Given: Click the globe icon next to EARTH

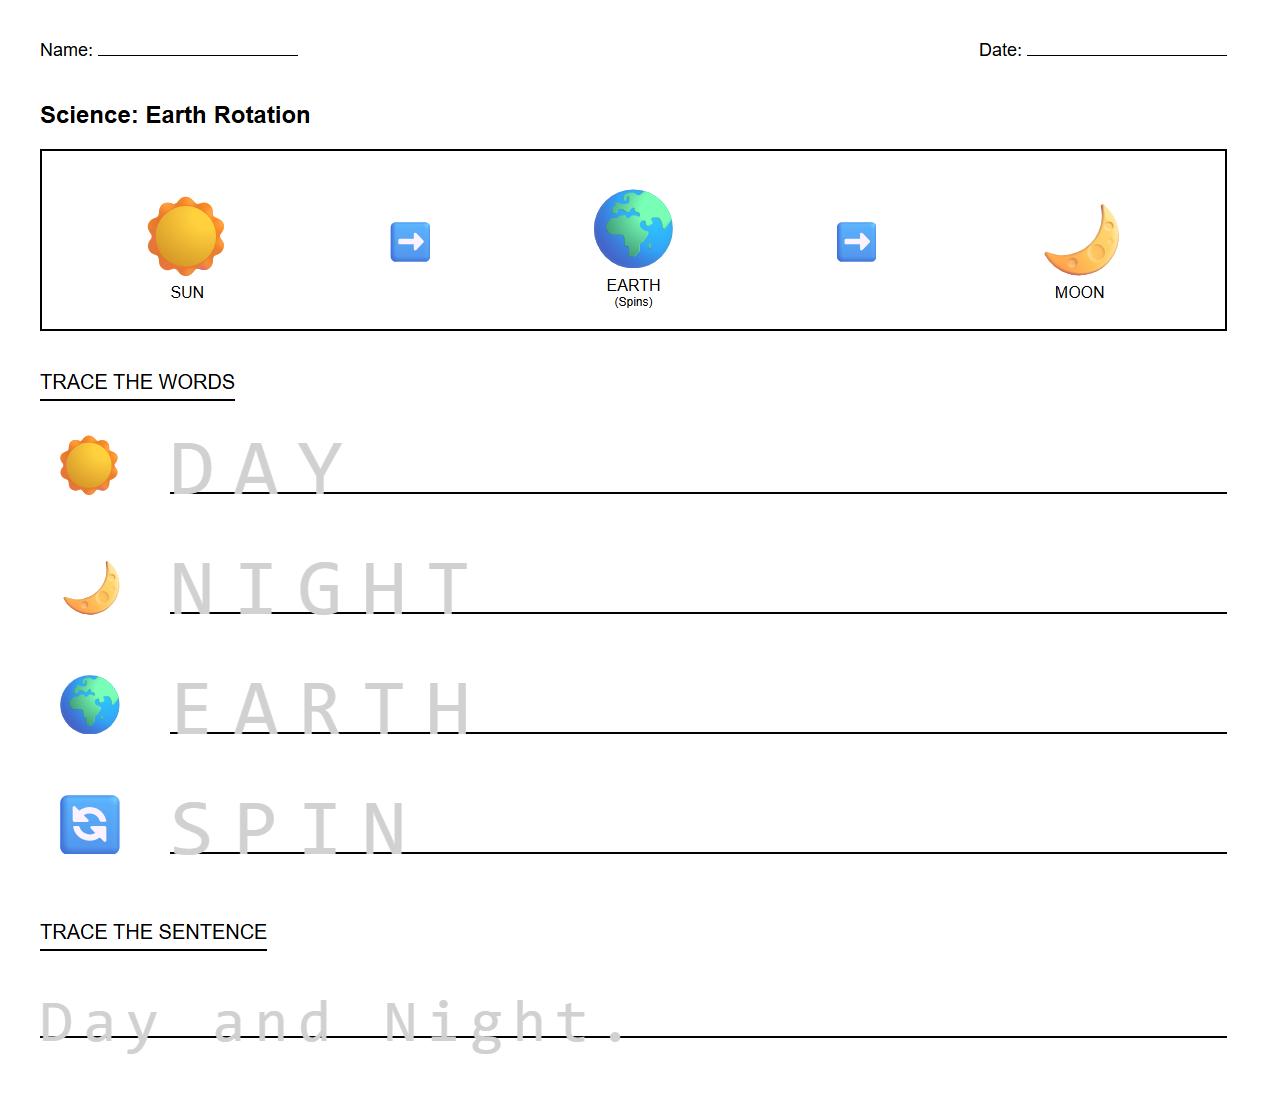Looking at the screenshot, I should click(x=90, y=705).
